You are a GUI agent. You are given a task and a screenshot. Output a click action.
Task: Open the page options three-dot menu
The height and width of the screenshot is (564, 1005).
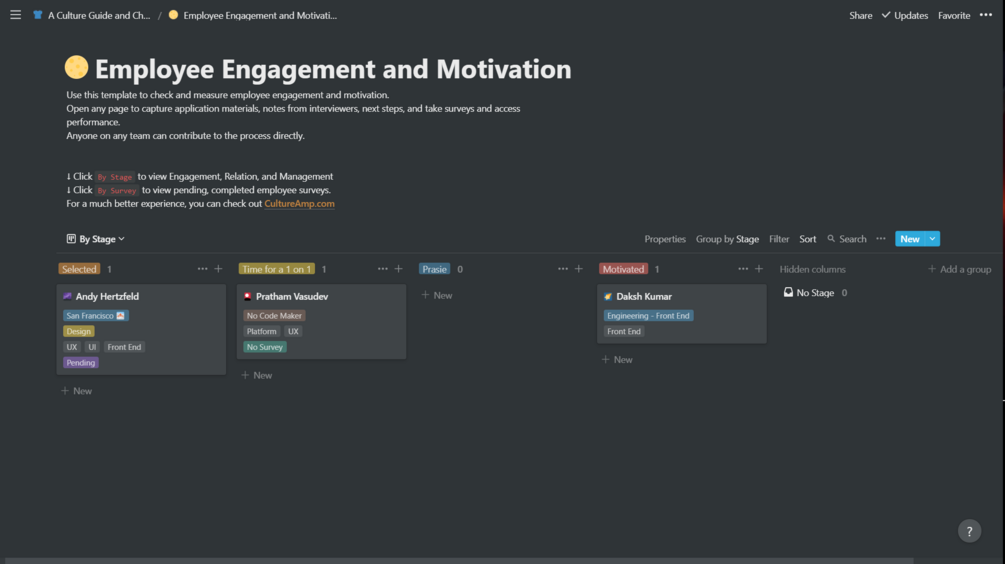click(986, 15)
